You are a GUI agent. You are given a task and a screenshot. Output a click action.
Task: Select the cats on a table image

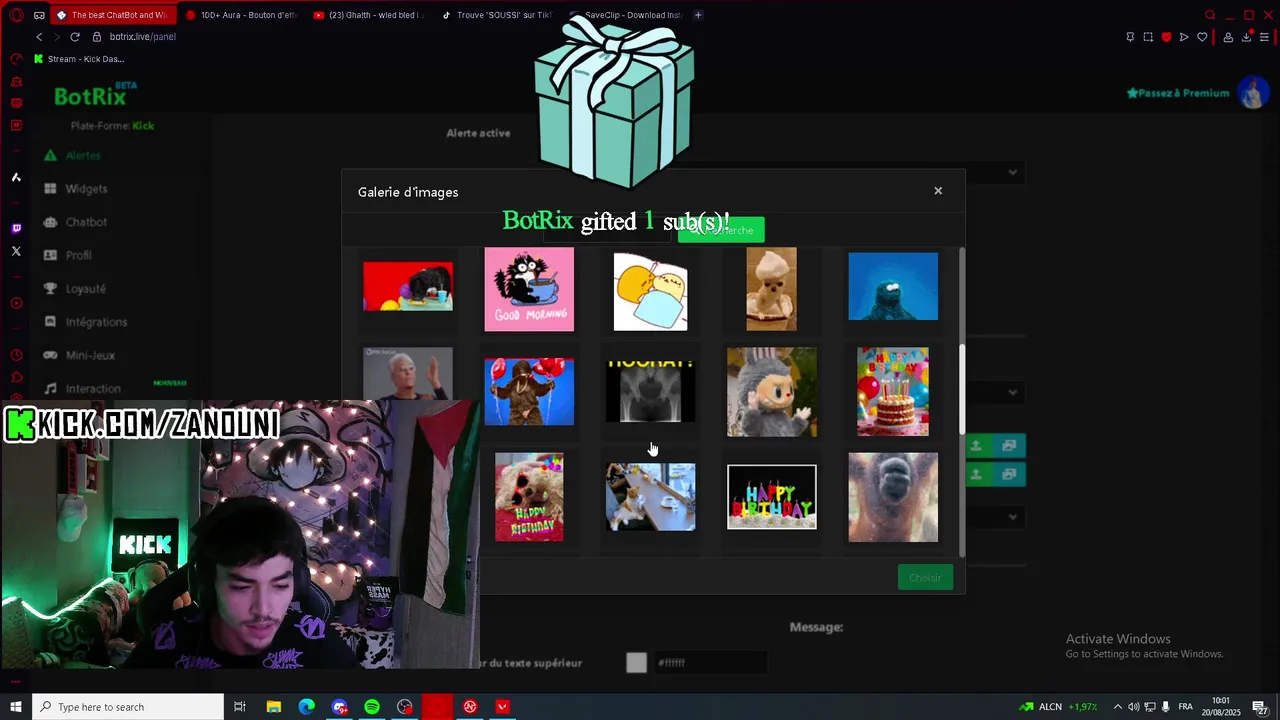pyautogui.click(x=650, y=497)
